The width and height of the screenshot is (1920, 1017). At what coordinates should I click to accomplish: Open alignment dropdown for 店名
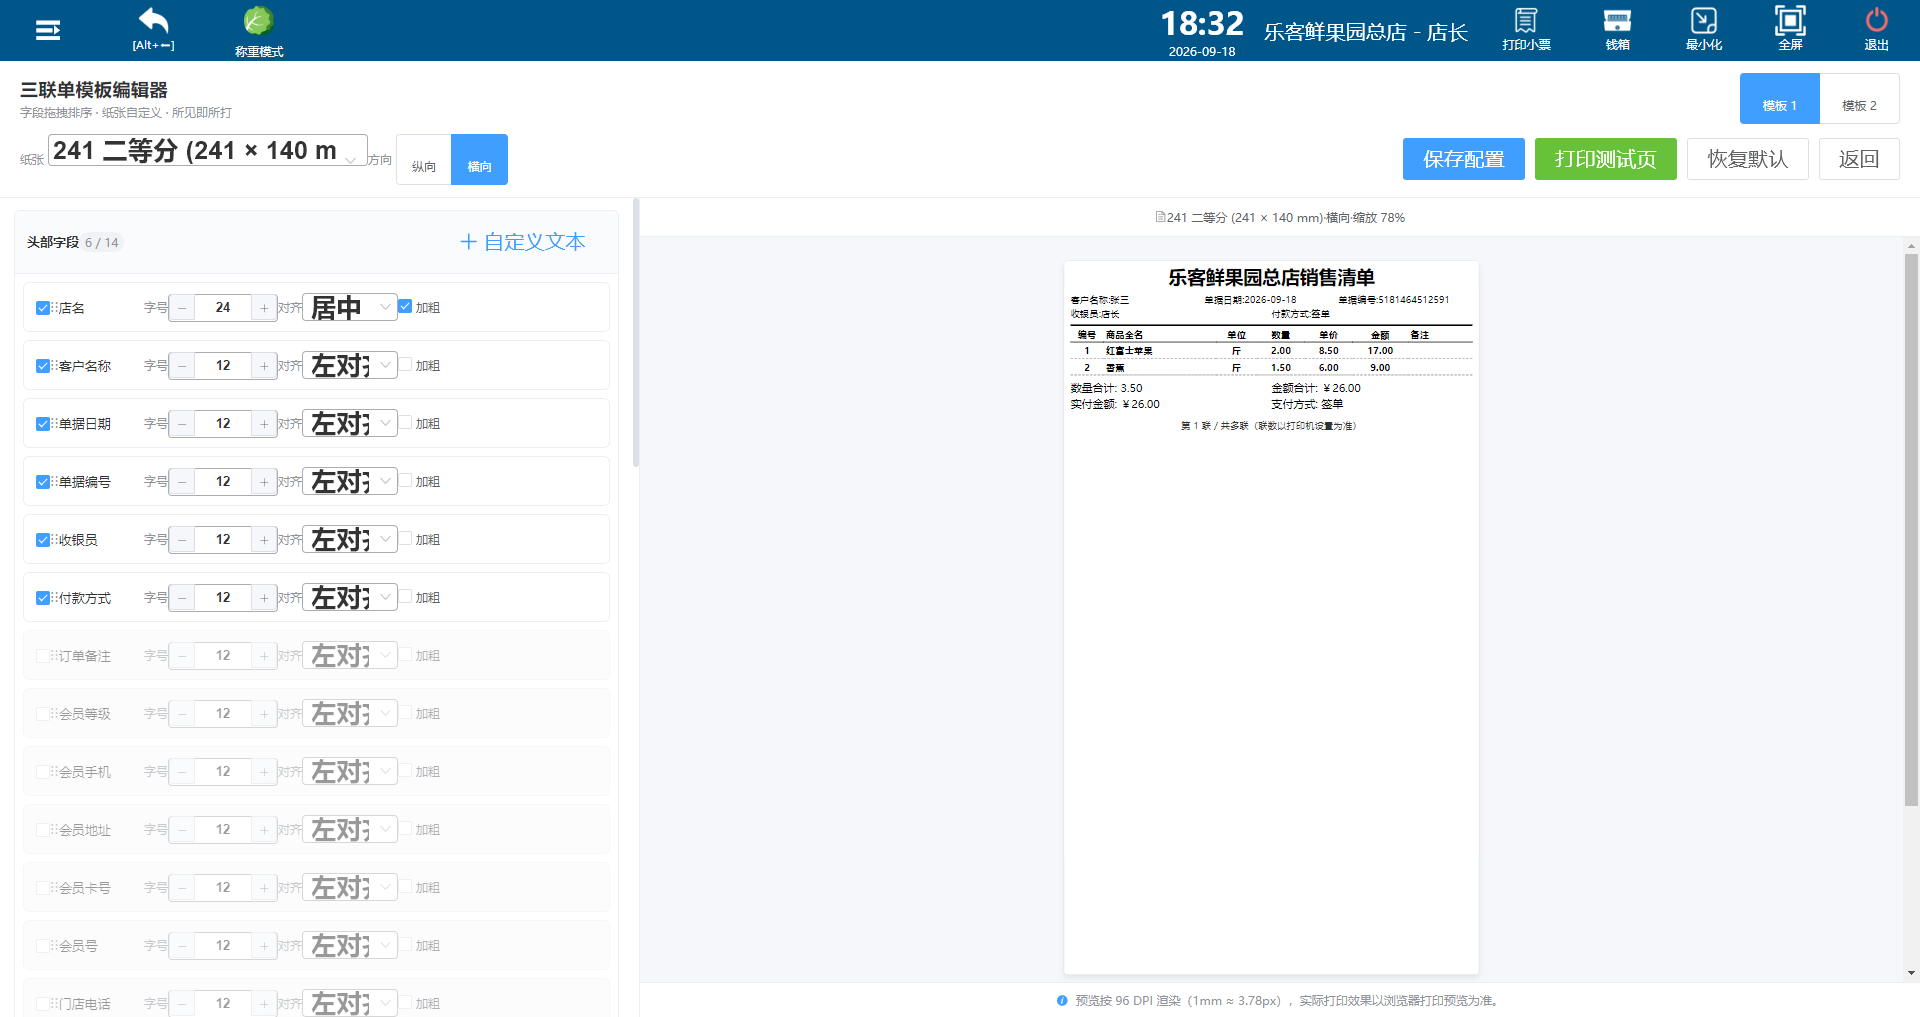350,308
